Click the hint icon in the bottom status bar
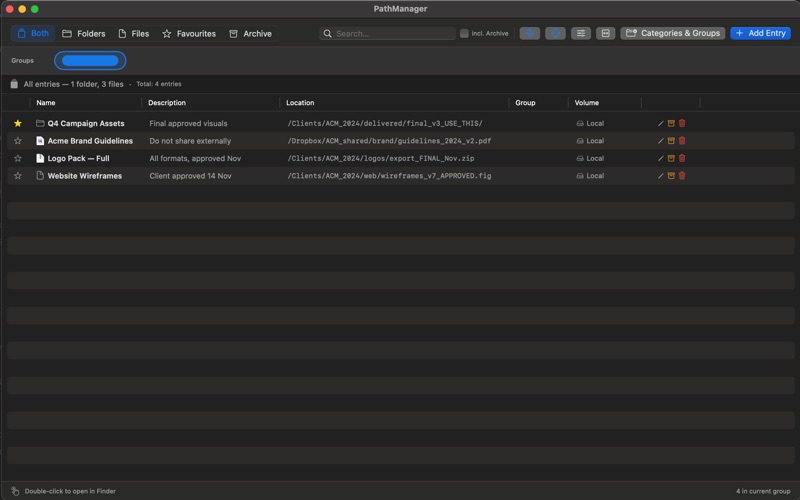This screenshot has height=500, width=800. tap(15, 491)
